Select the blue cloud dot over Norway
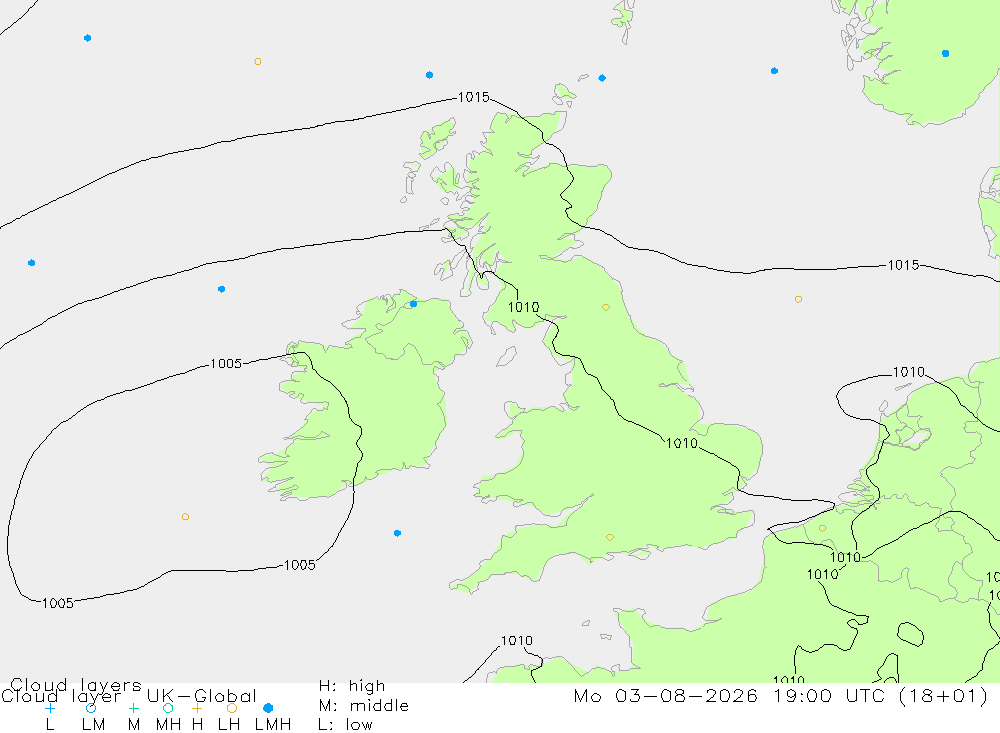1000x733 pixels. point(945,54)
